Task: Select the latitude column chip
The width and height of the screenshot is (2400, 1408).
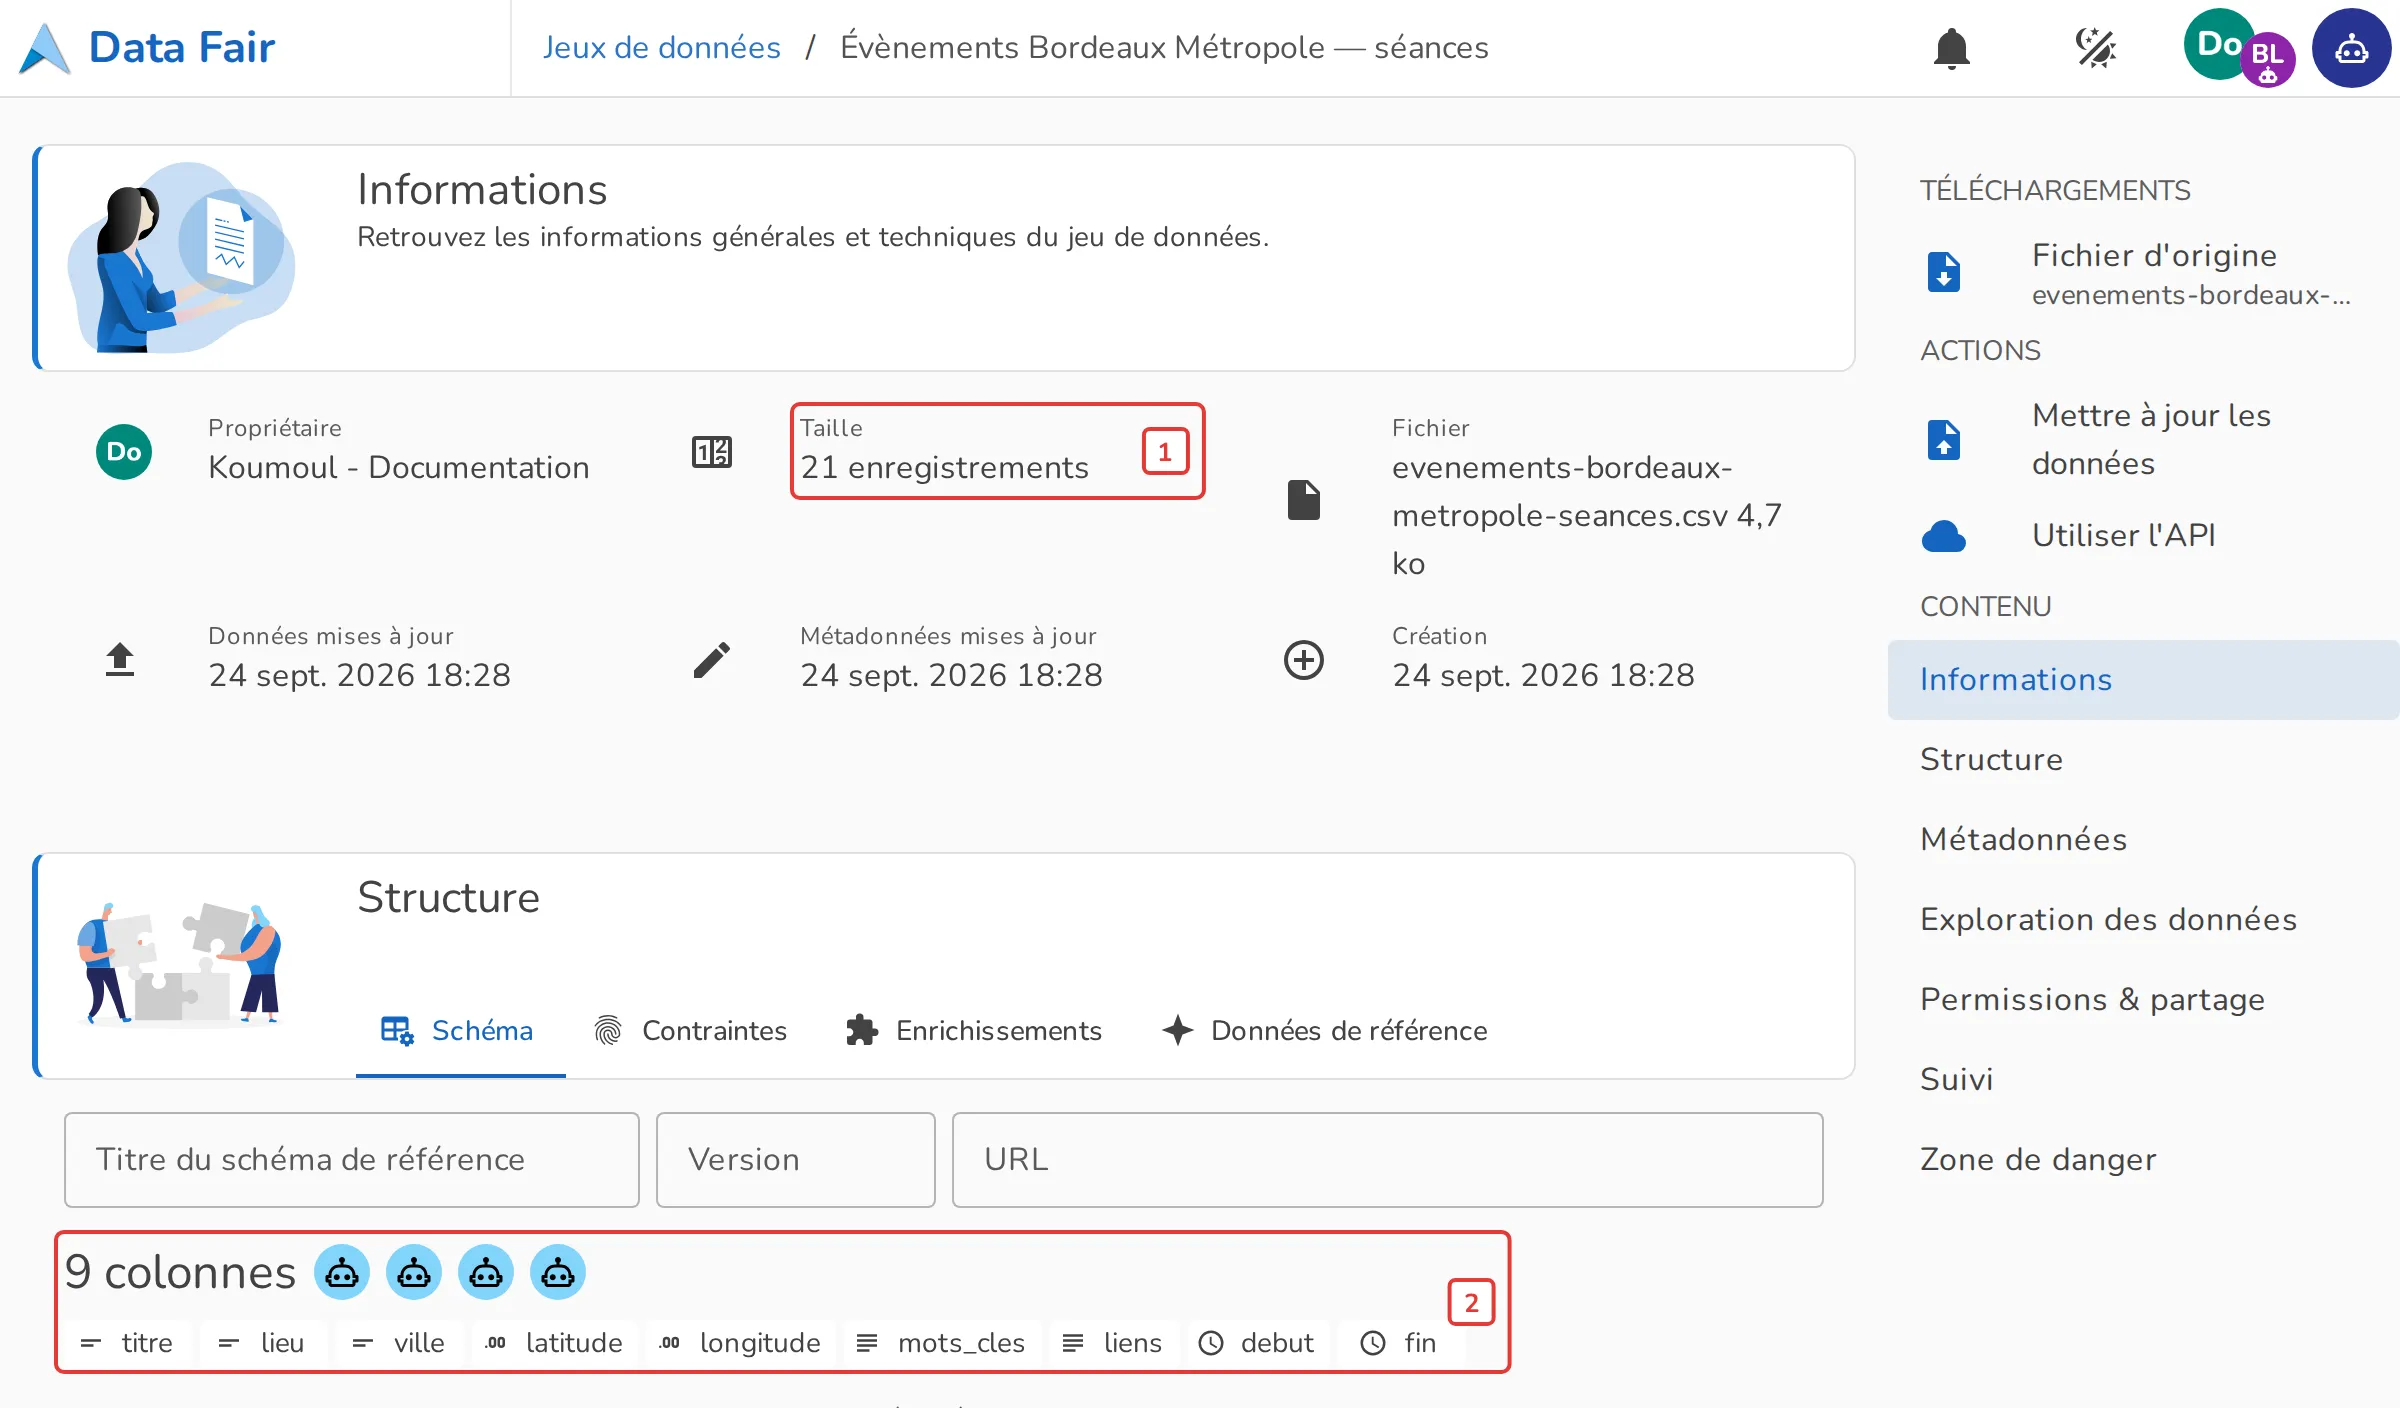Action: 554,1343
